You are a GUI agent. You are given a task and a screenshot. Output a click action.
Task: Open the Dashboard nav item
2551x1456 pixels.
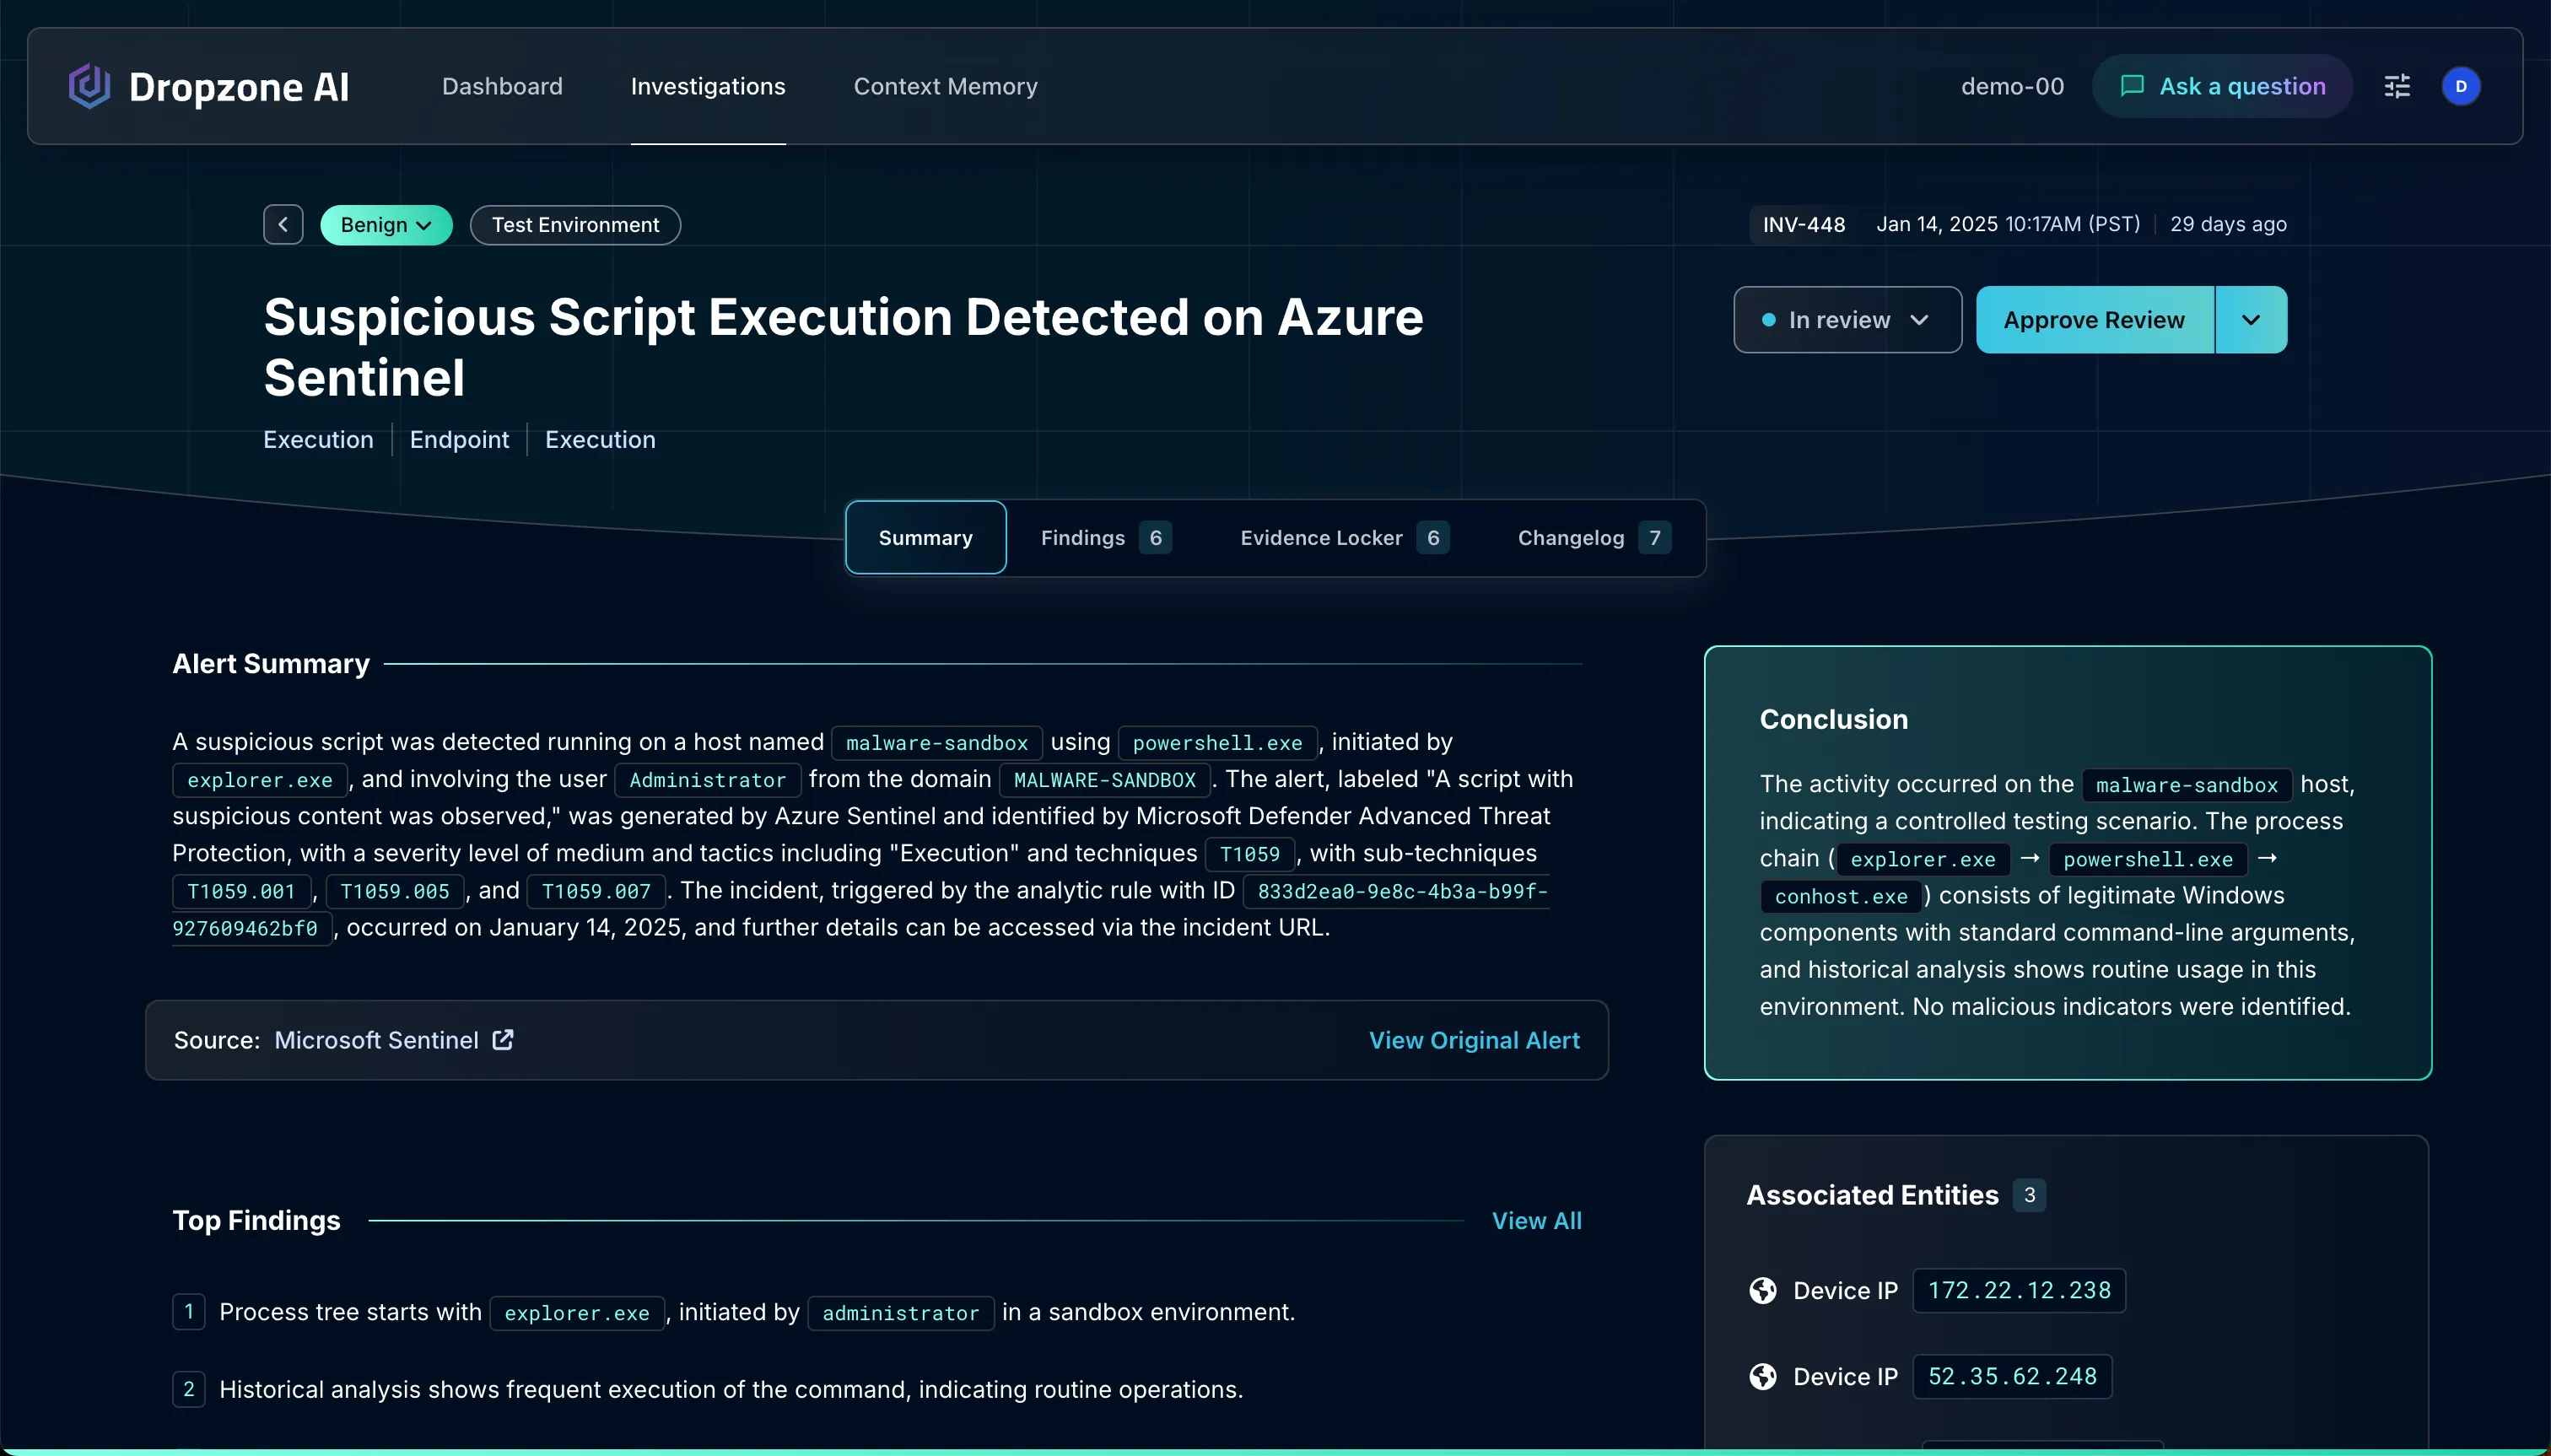(x=502, y=86)
